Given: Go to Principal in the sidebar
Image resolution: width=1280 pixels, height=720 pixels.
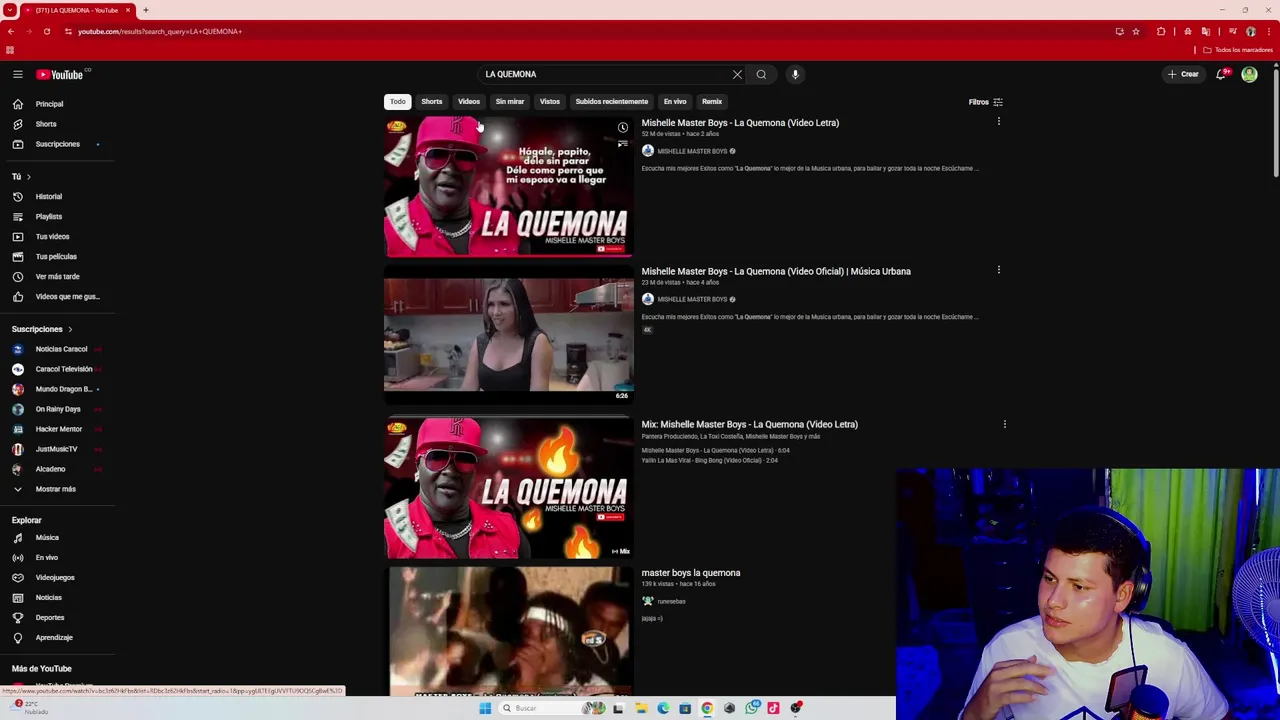Looking at the screenshot, I should click(58, 104).
